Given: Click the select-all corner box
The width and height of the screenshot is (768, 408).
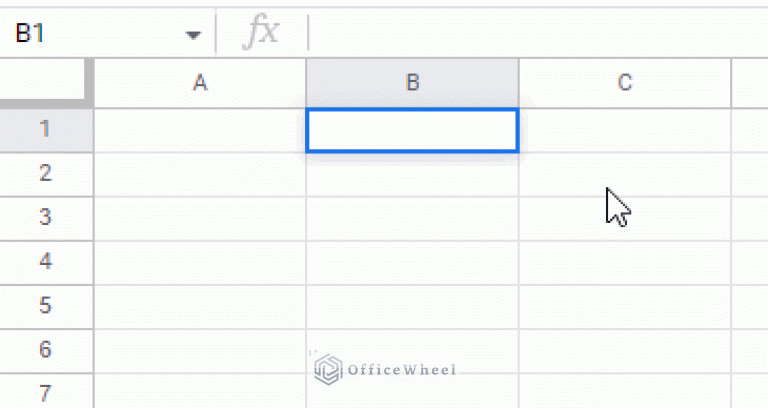Looking at the screenshot, I should tap(45, 81).
